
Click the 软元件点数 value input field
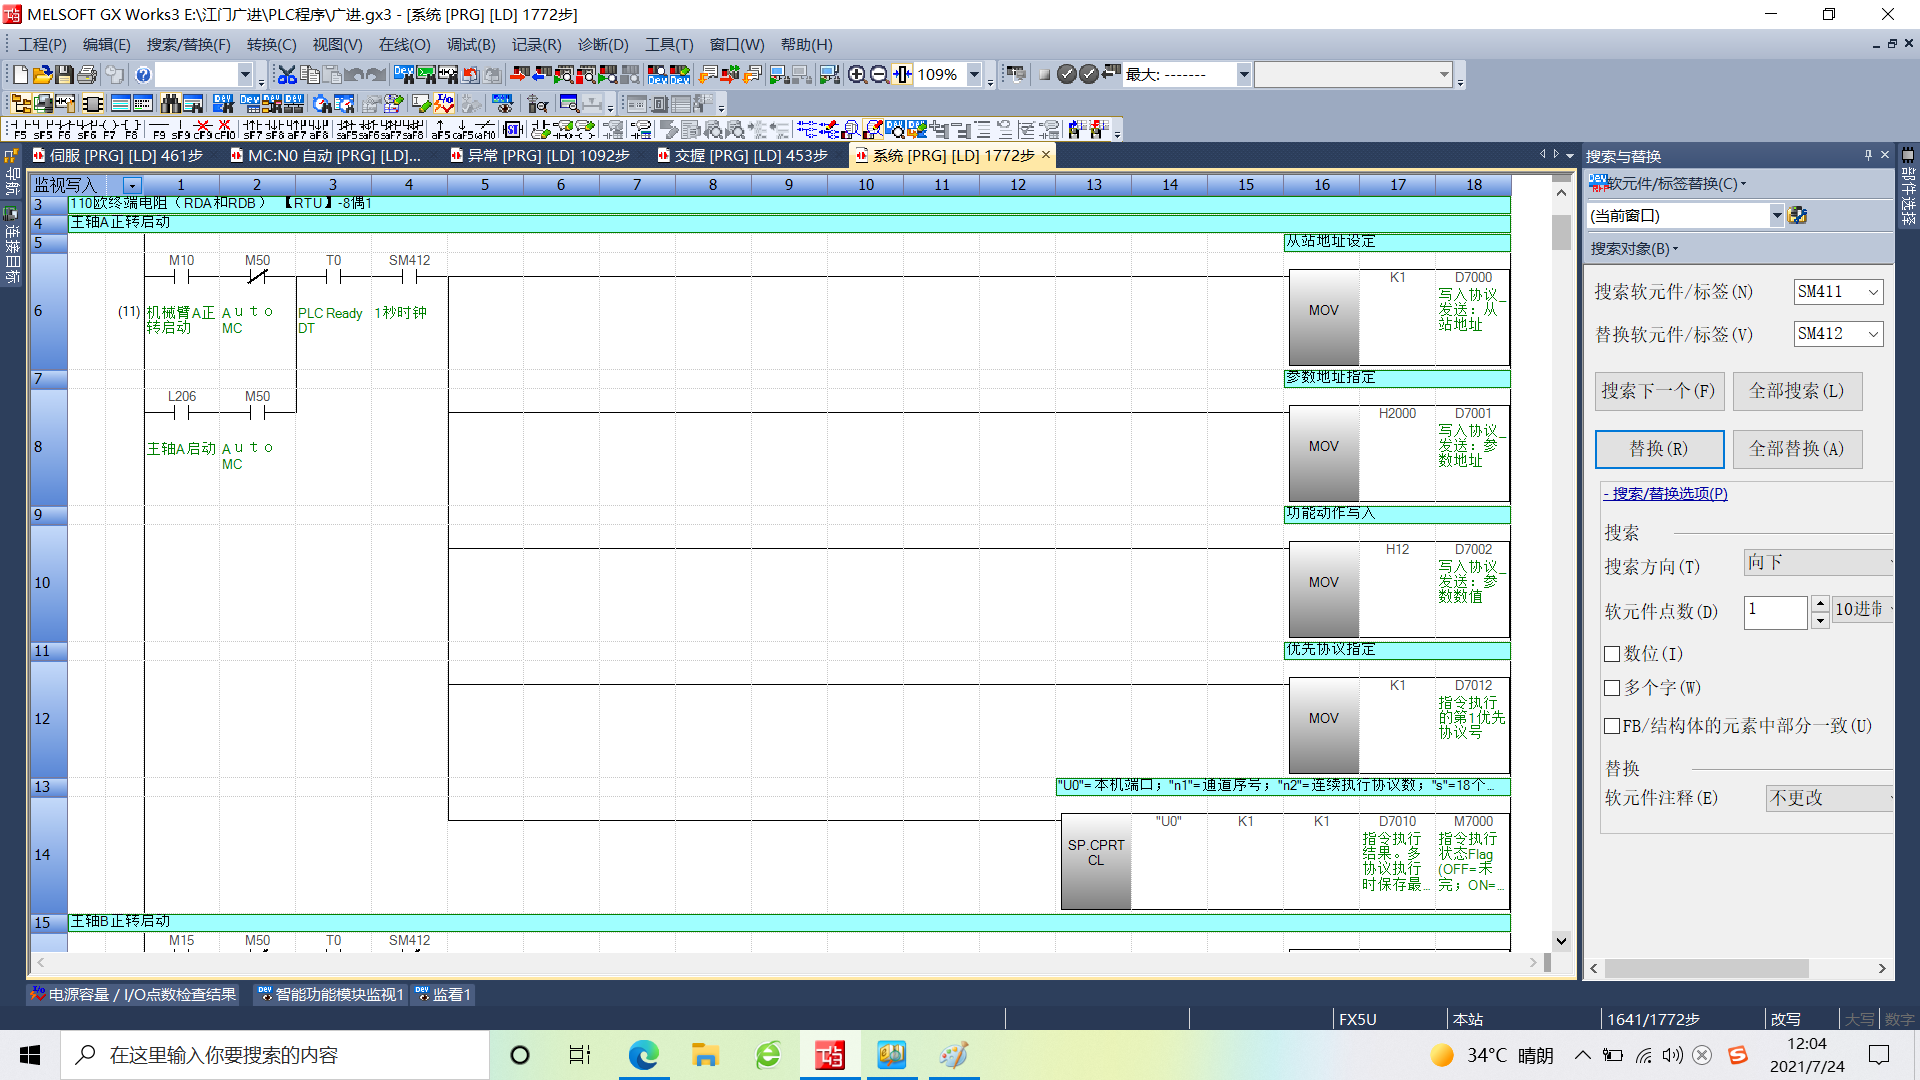pos(1774,611)
